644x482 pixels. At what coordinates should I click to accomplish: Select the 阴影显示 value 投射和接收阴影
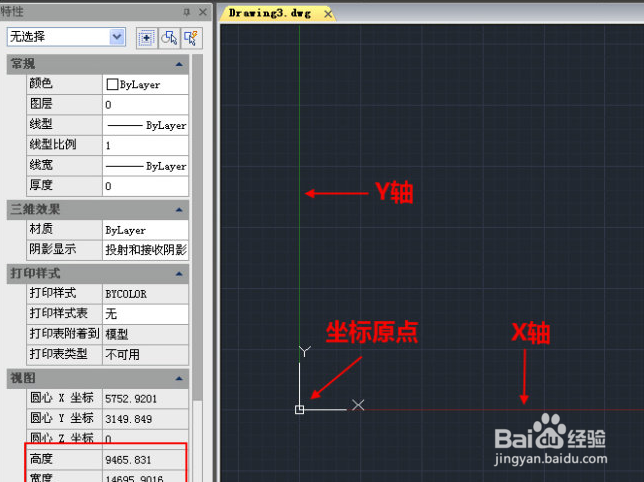coord(145,250)
